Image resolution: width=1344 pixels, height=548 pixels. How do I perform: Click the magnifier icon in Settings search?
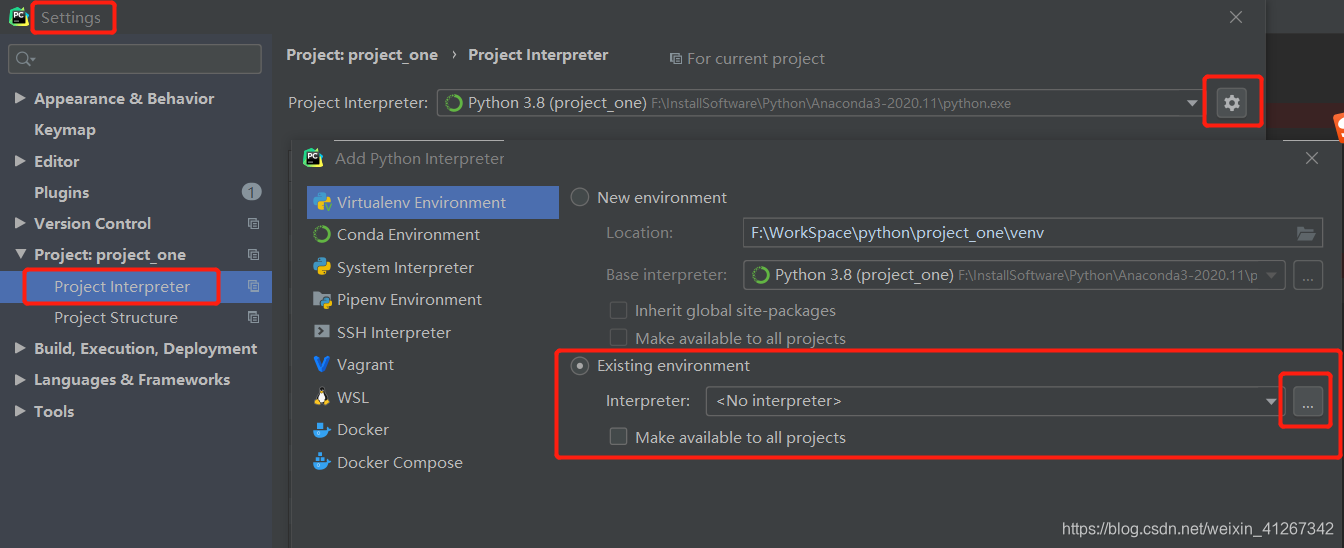point(24,59)
